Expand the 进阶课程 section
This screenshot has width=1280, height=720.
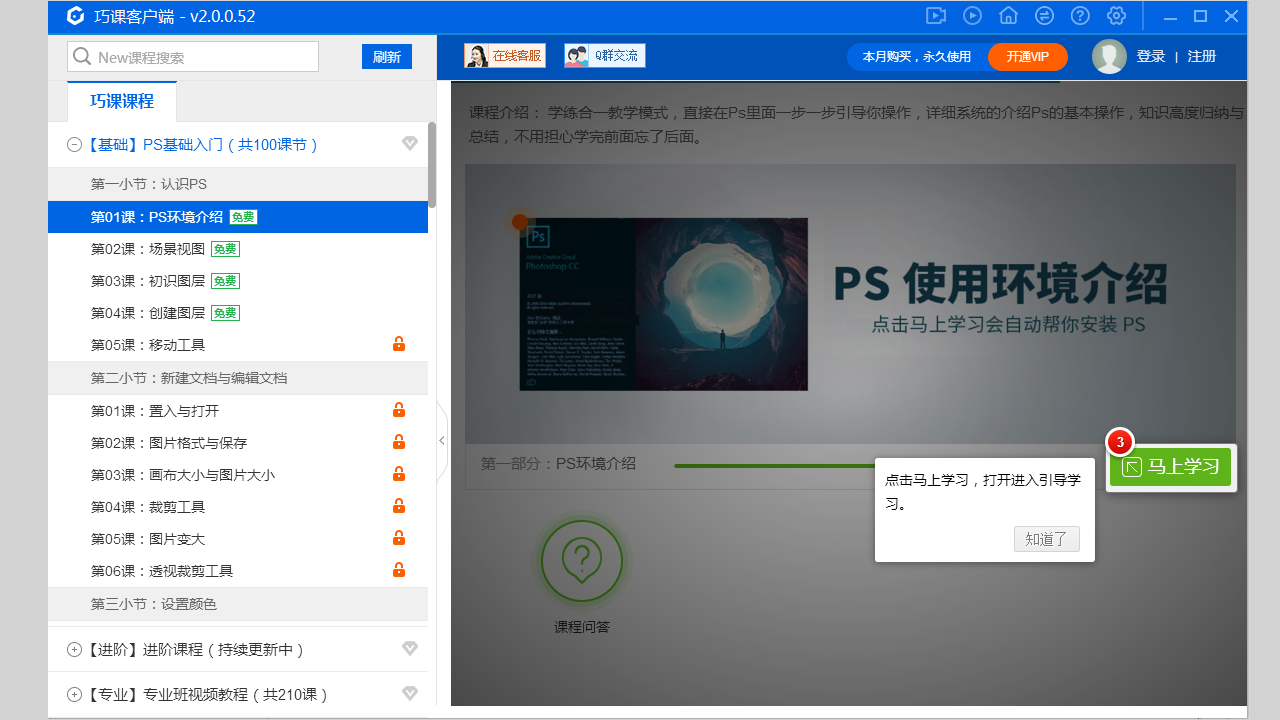[x=74, y=648]
